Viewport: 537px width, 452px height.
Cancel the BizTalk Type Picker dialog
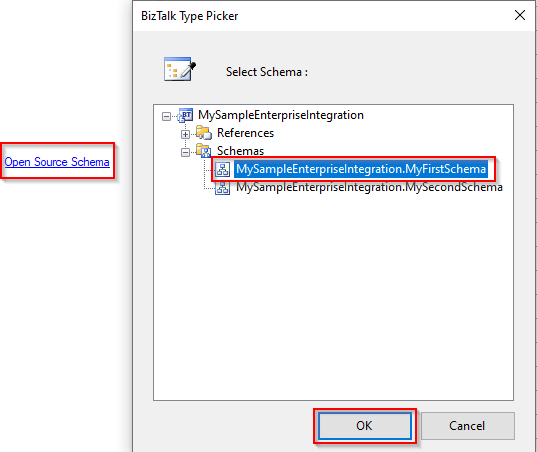pos(467,426)
